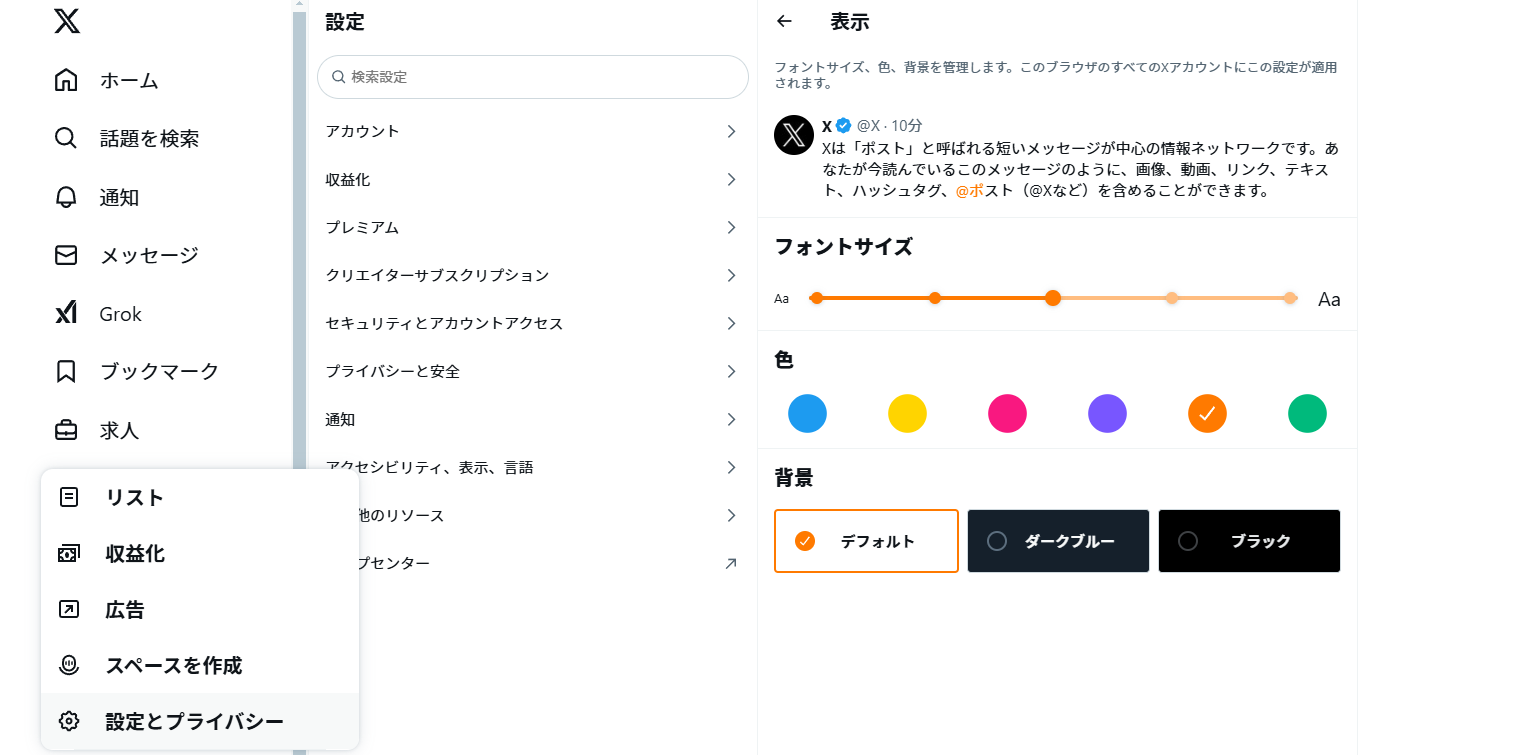Click the X logo icon
This screenshot has width=1521, height=755.
point(67,20)
